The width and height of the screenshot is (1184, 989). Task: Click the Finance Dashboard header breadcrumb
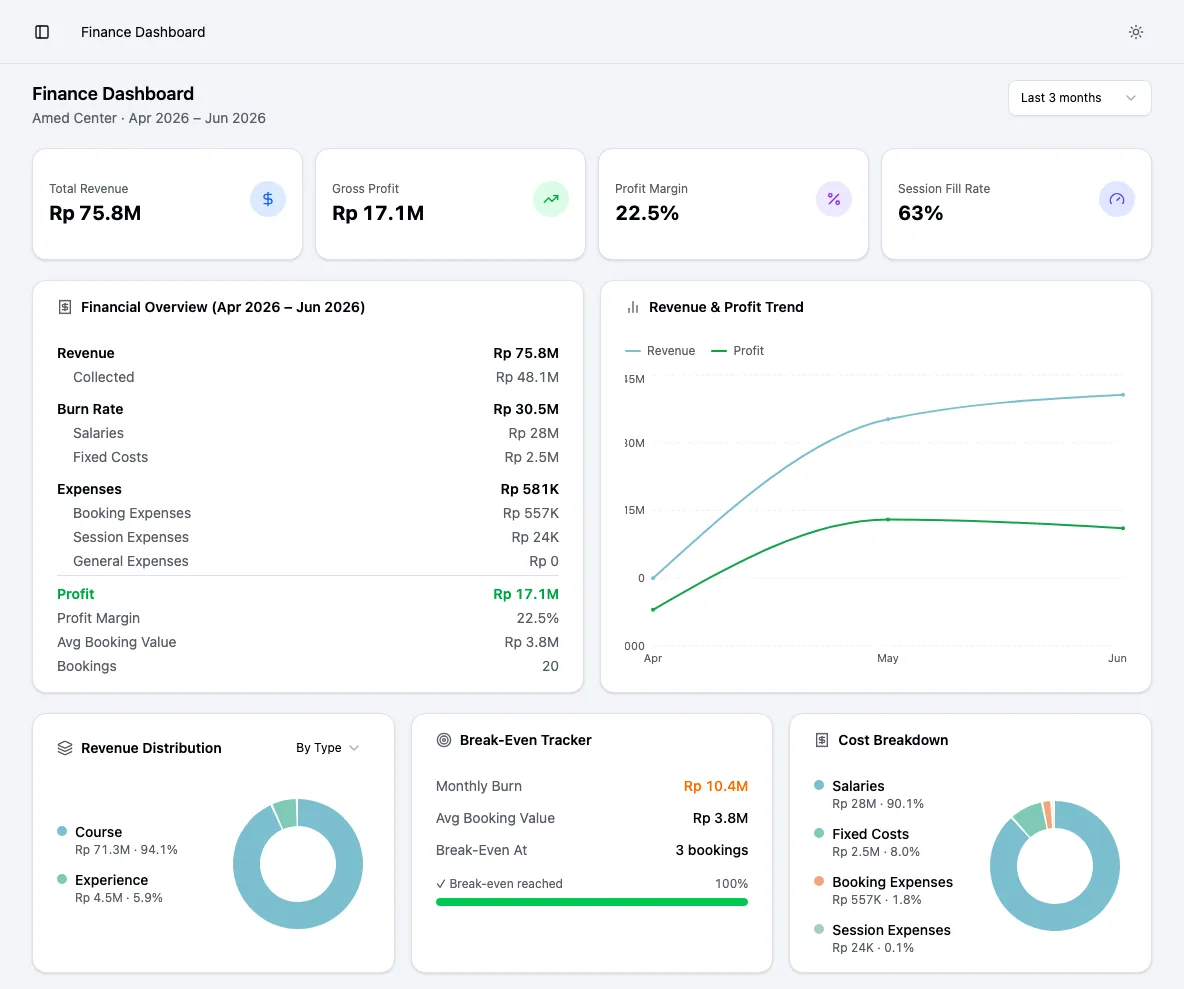[143, 32]
